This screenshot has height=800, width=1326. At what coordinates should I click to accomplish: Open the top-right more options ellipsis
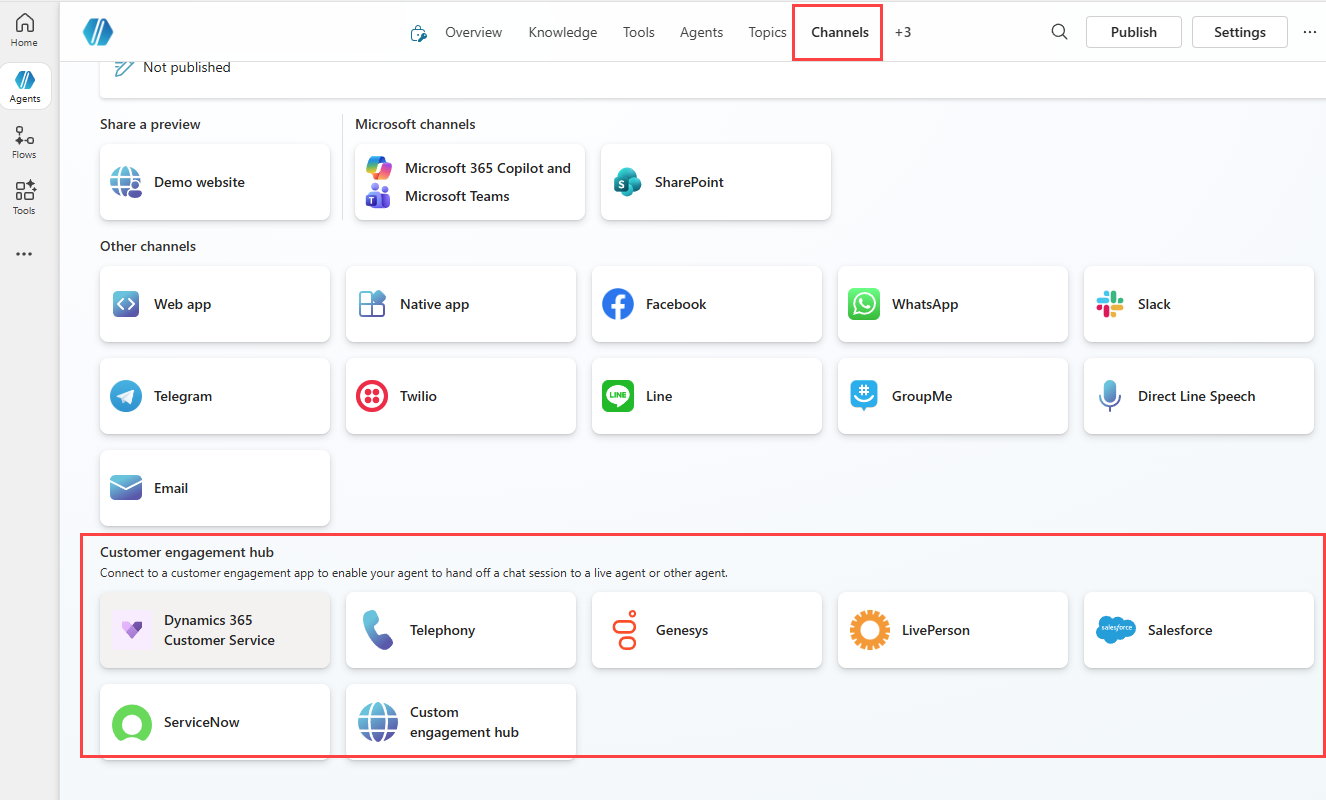pyautogui.click(x=1310, y=32)
